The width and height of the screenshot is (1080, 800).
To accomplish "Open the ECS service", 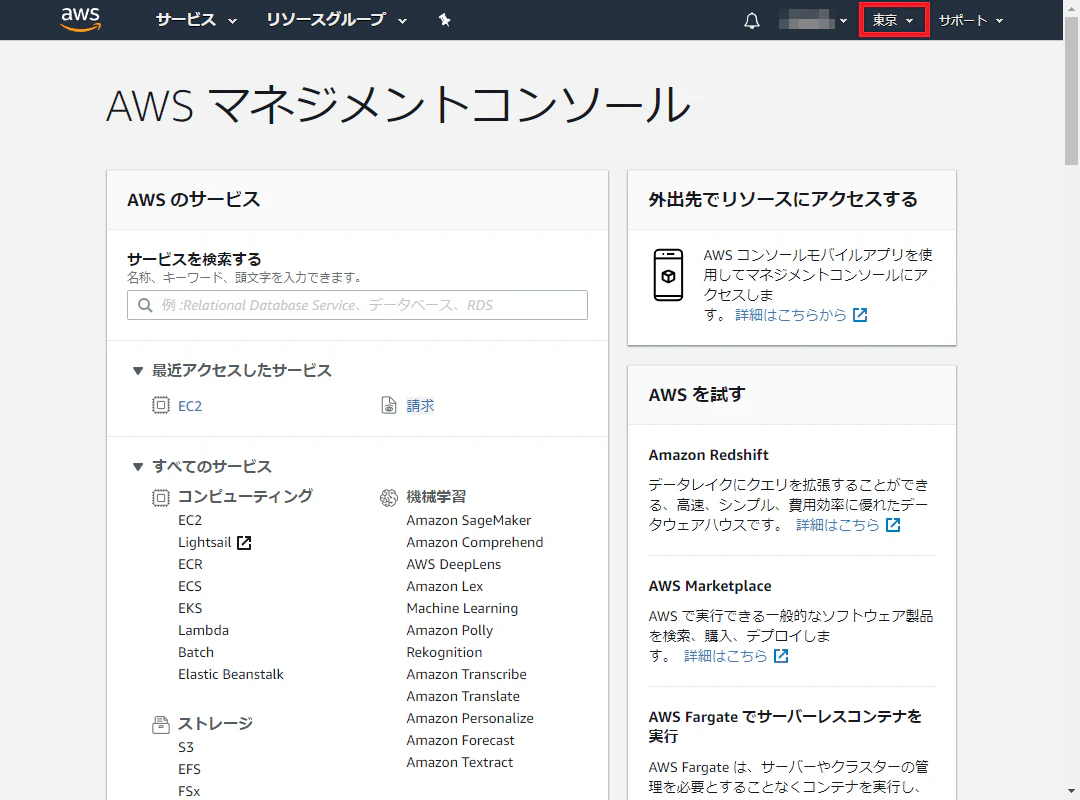I will point(190,586).
